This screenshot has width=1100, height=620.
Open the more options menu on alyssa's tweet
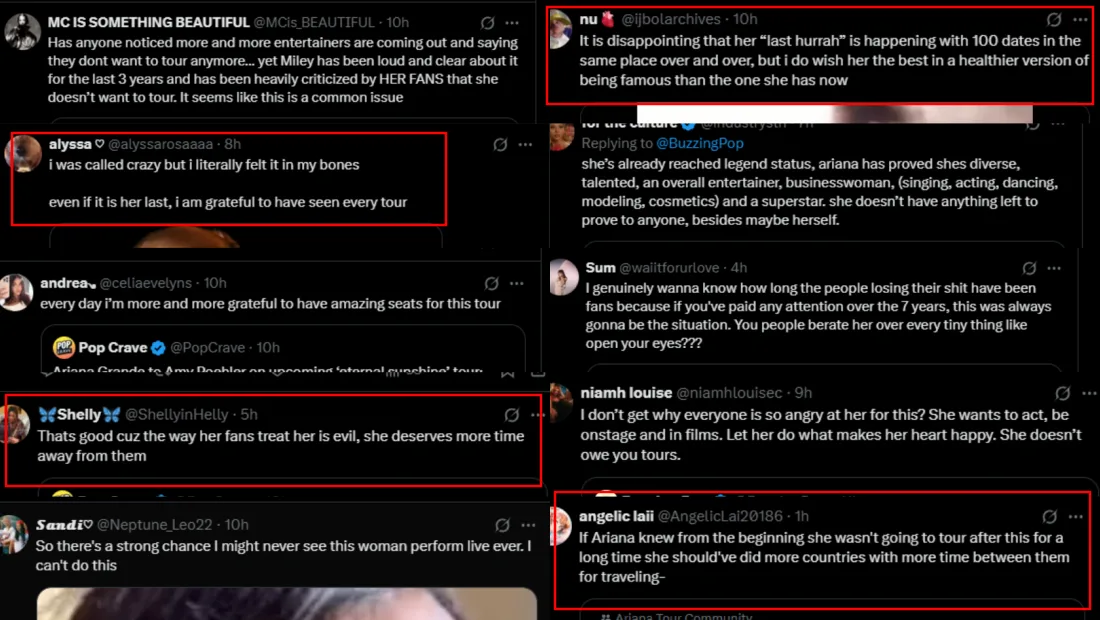(526, 145)
